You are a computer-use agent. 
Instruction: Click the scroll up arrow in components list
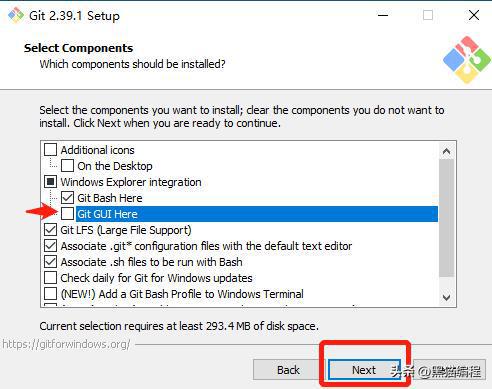(x=446, y=151)
